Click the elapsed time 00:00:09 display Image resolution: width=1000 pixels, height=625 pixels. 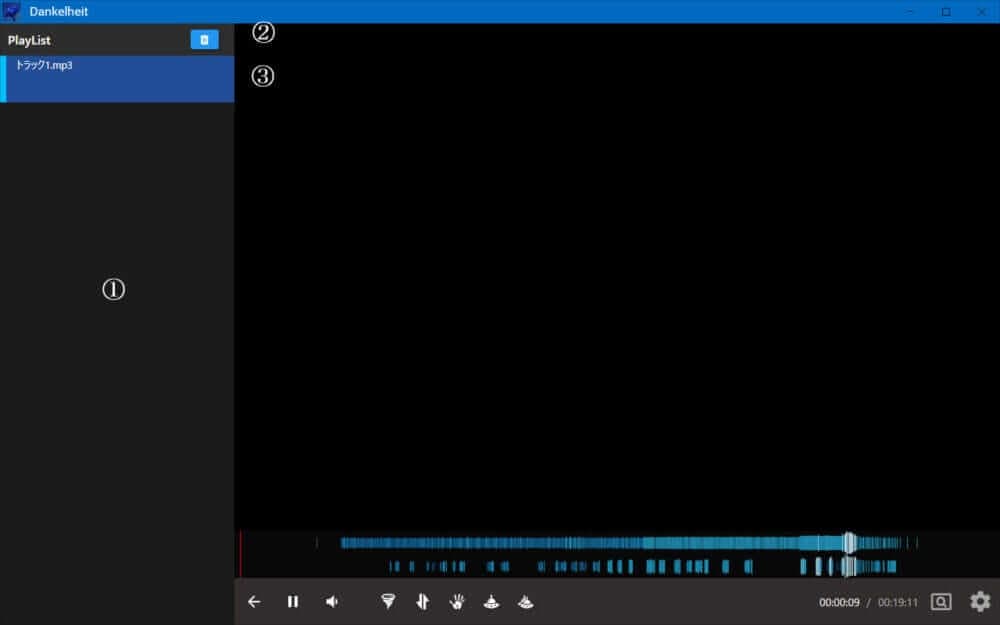[839, 603]
